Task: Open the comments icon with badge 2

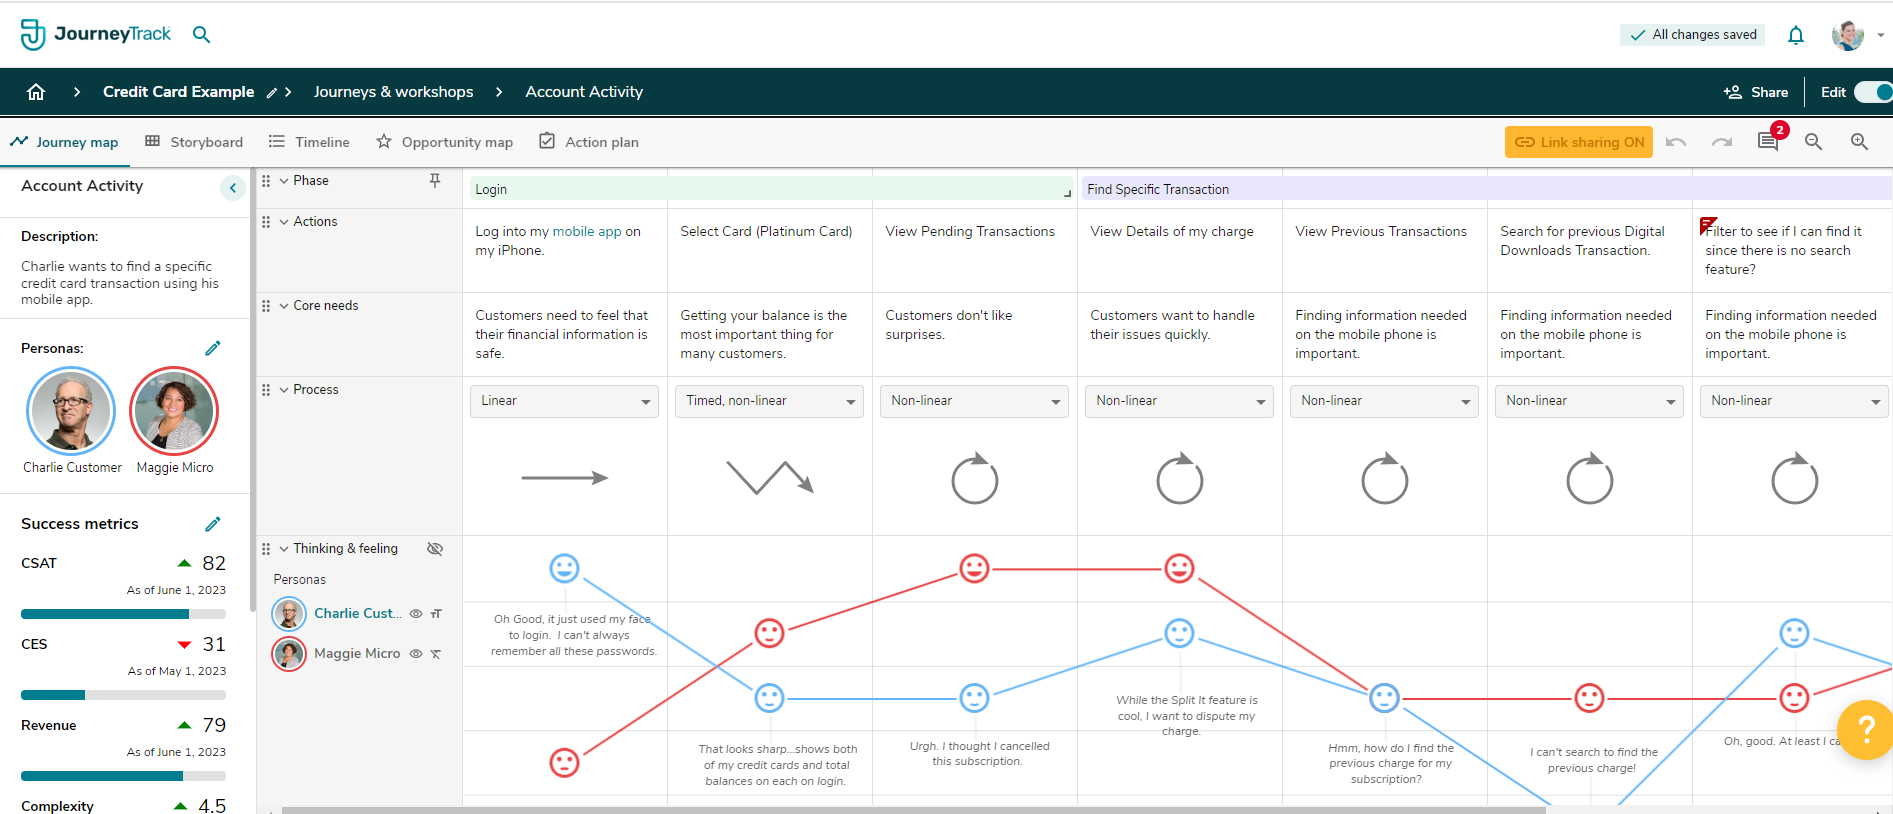Action: pyautogui.click(x=1769, y=141)
